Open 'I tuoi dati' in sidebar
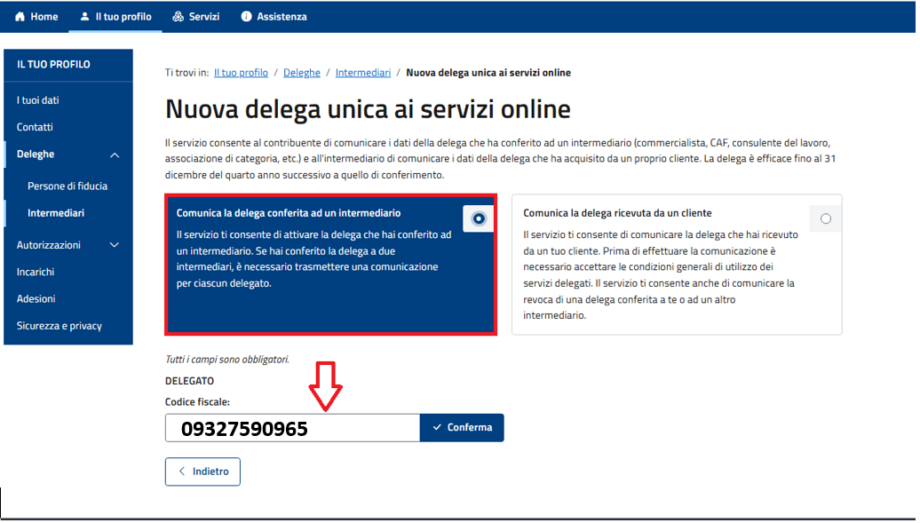The image size is (920, 523). 38,100
